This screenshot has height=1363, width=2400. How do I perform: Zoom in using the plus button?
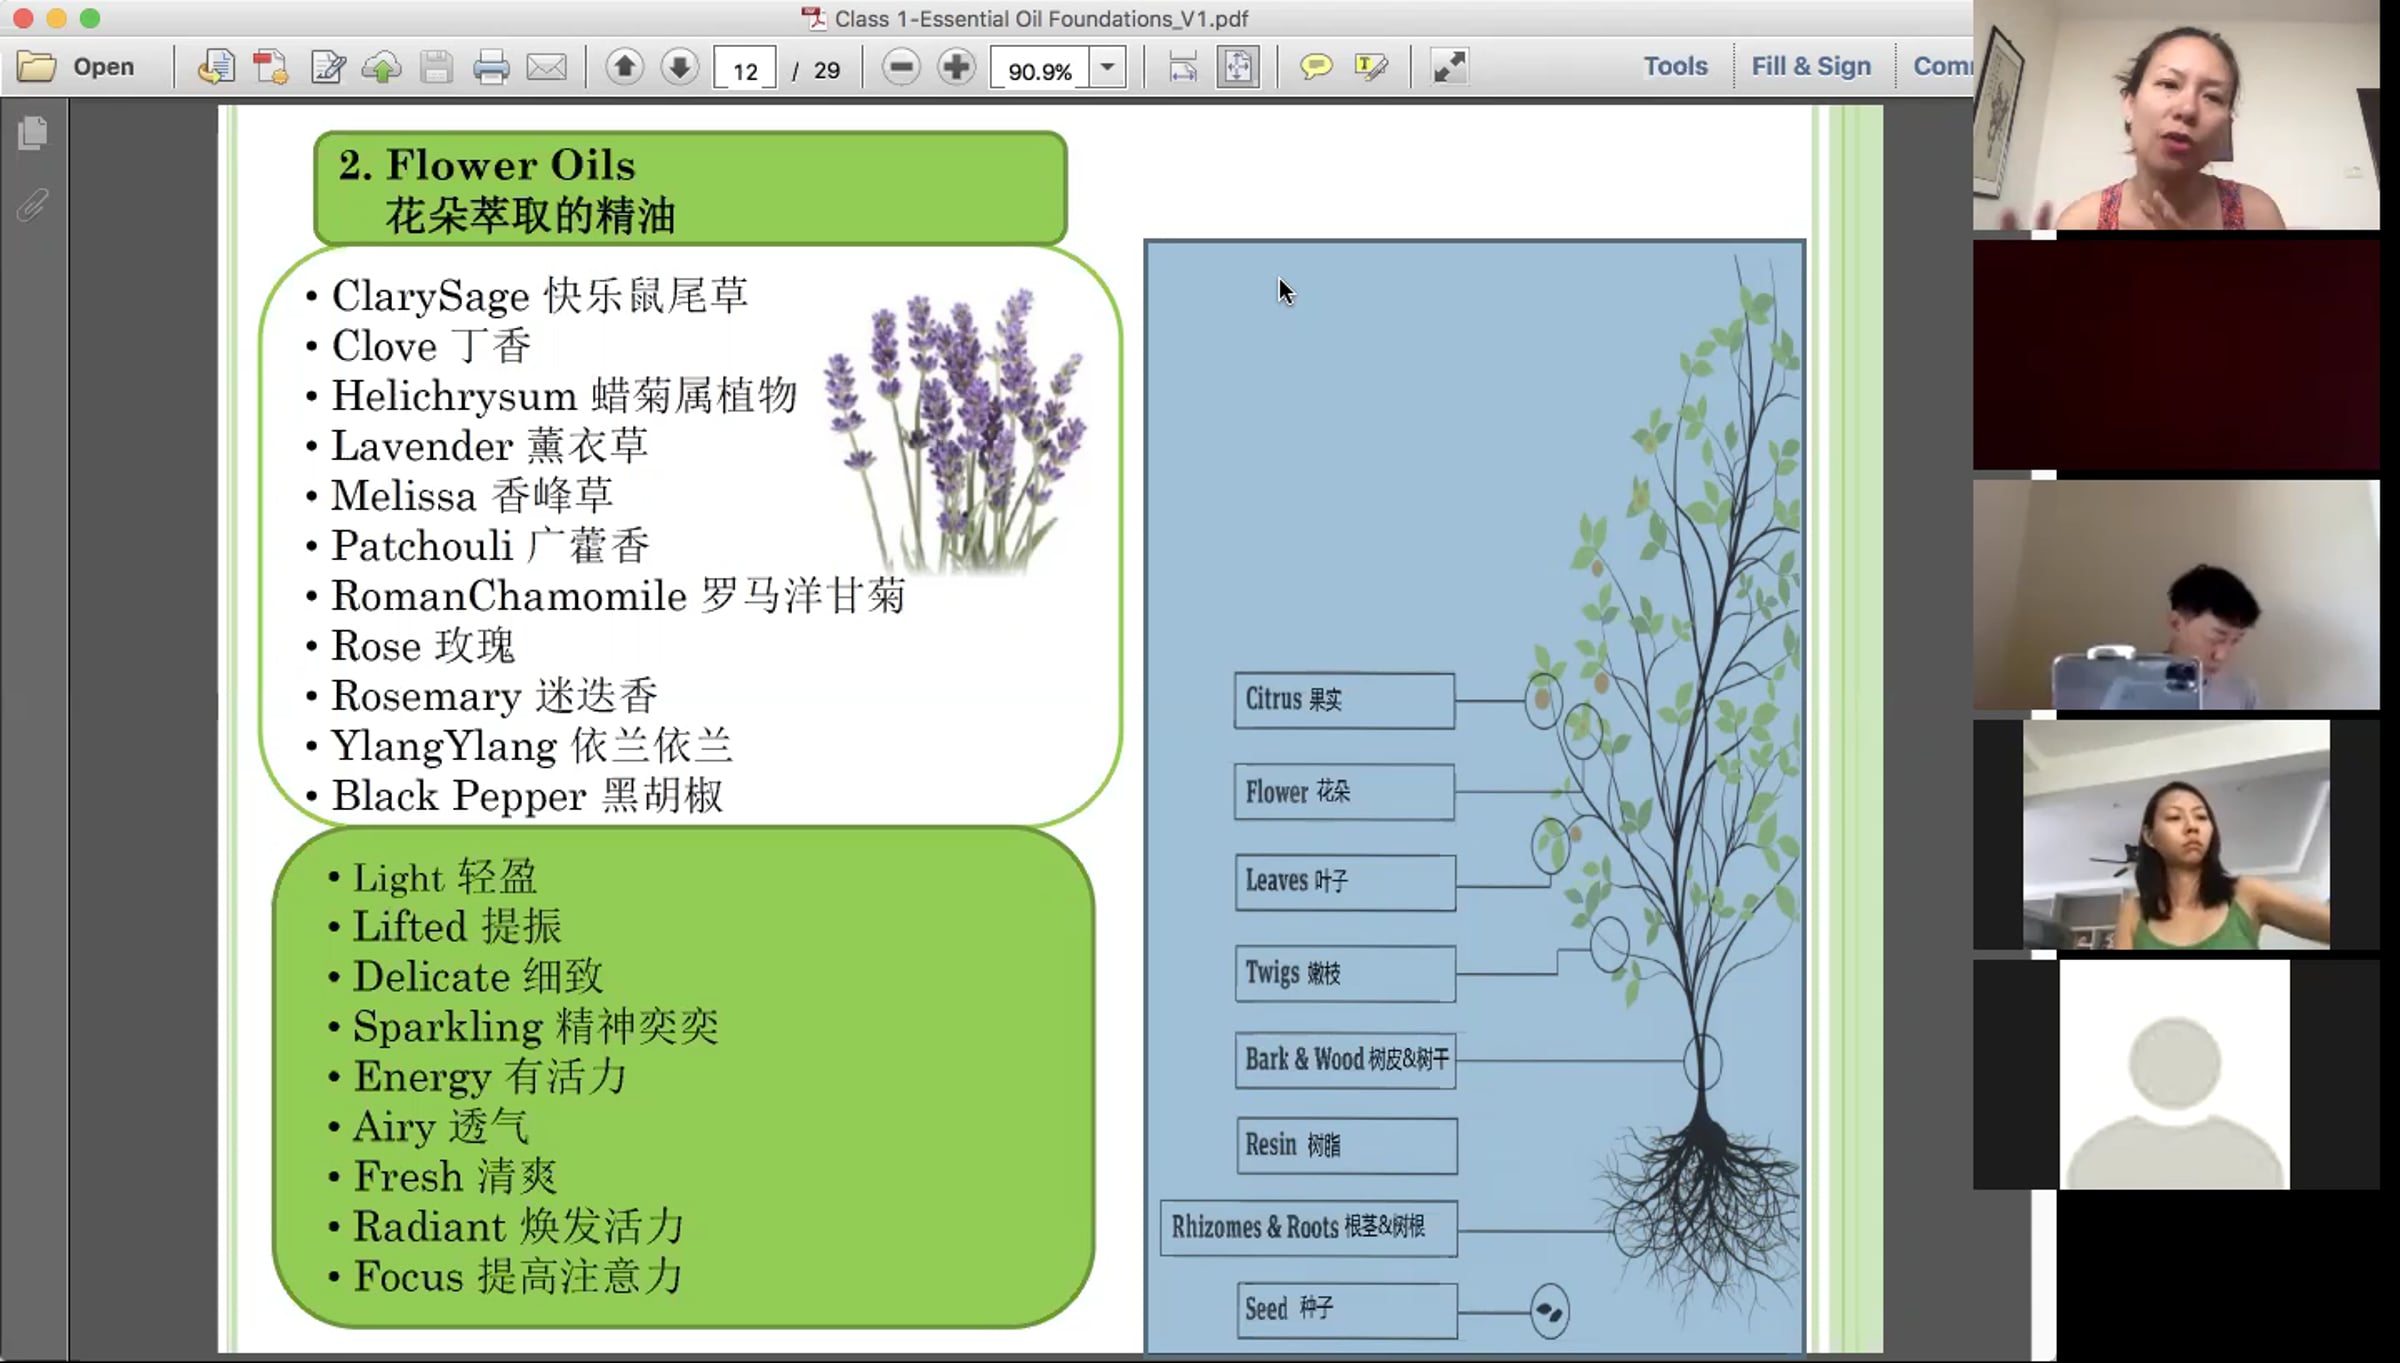pos(956,67)
